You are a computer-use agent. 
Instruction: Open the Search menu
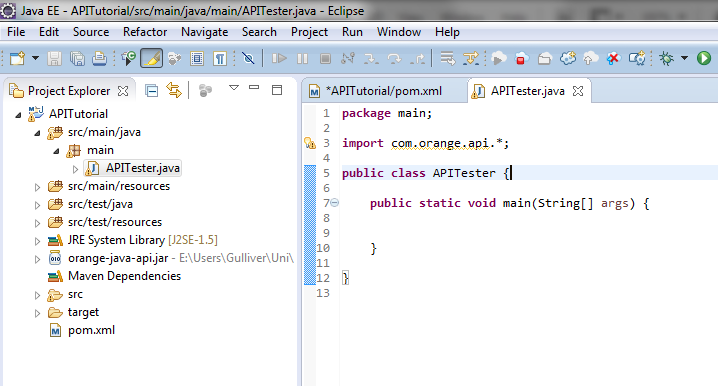click(259, 32)
